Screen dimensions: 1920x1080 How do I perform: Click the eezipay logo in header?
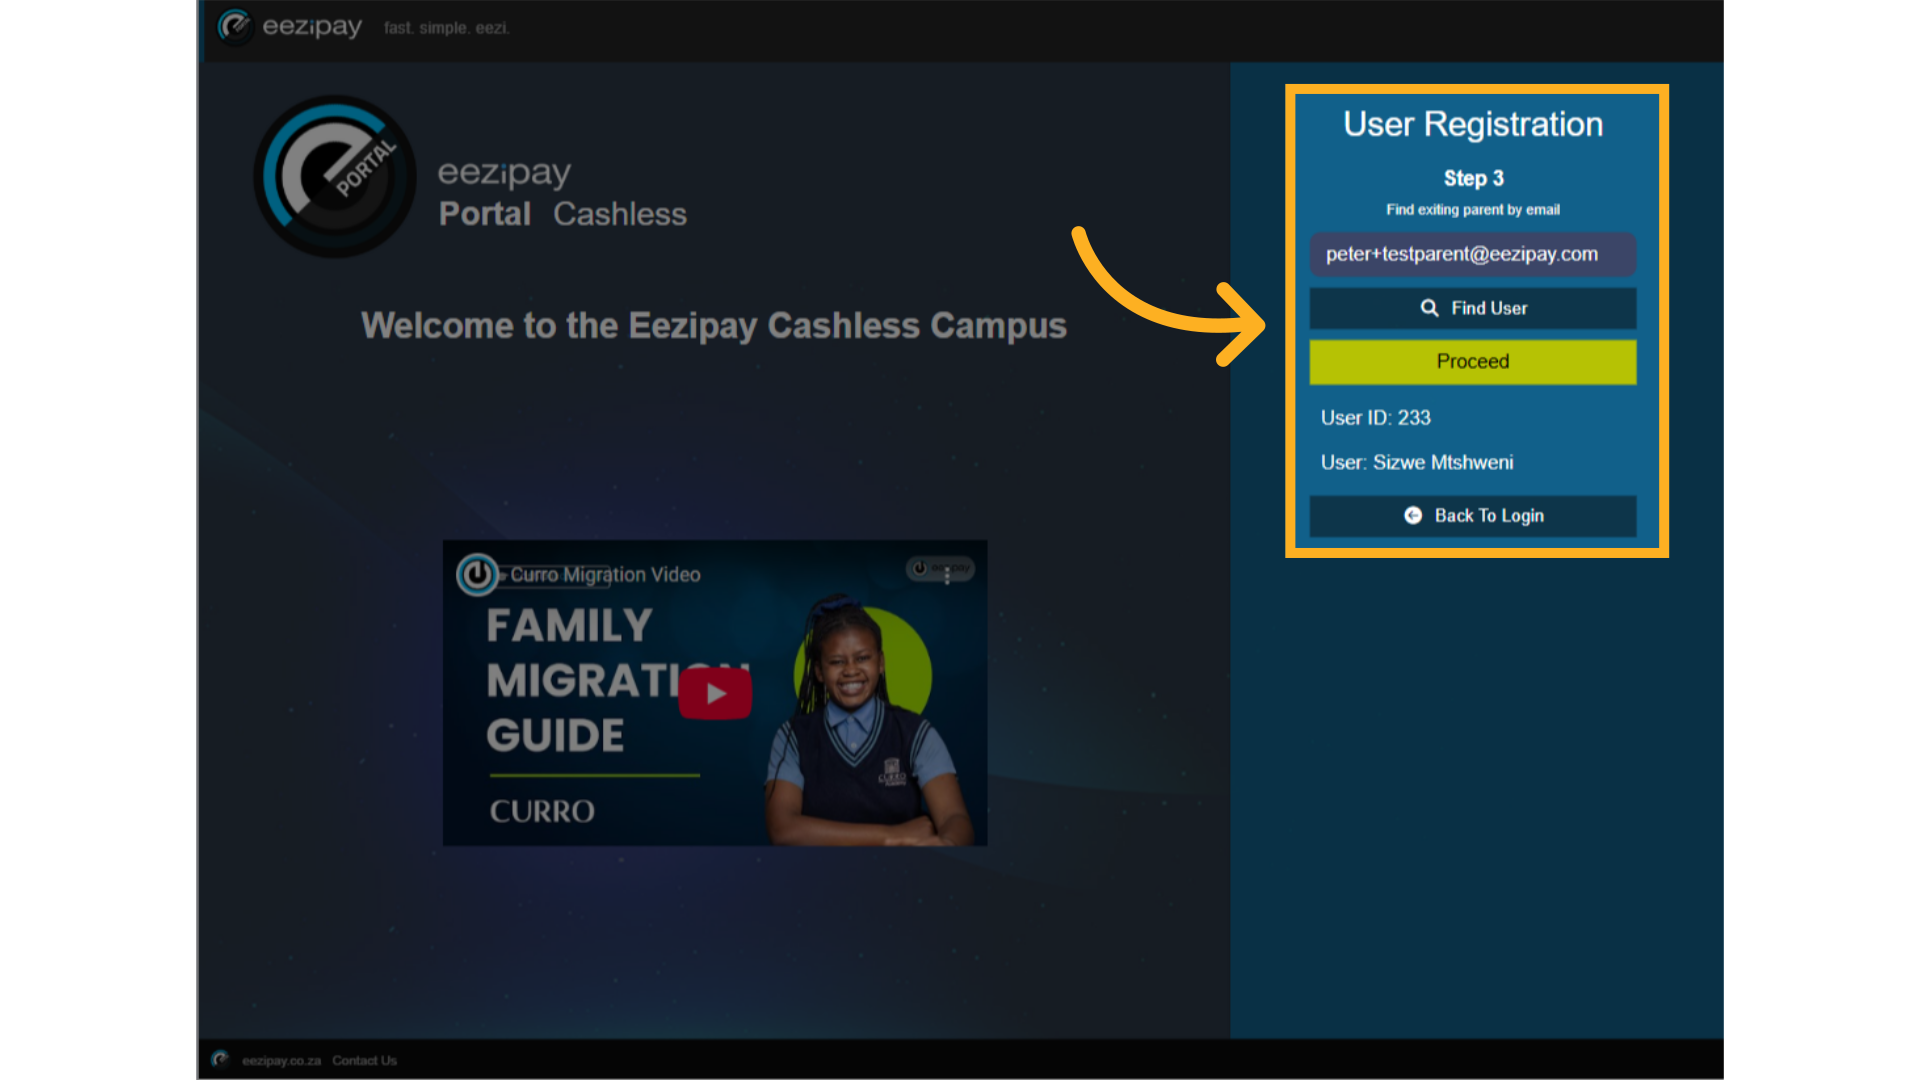[290, 27]
